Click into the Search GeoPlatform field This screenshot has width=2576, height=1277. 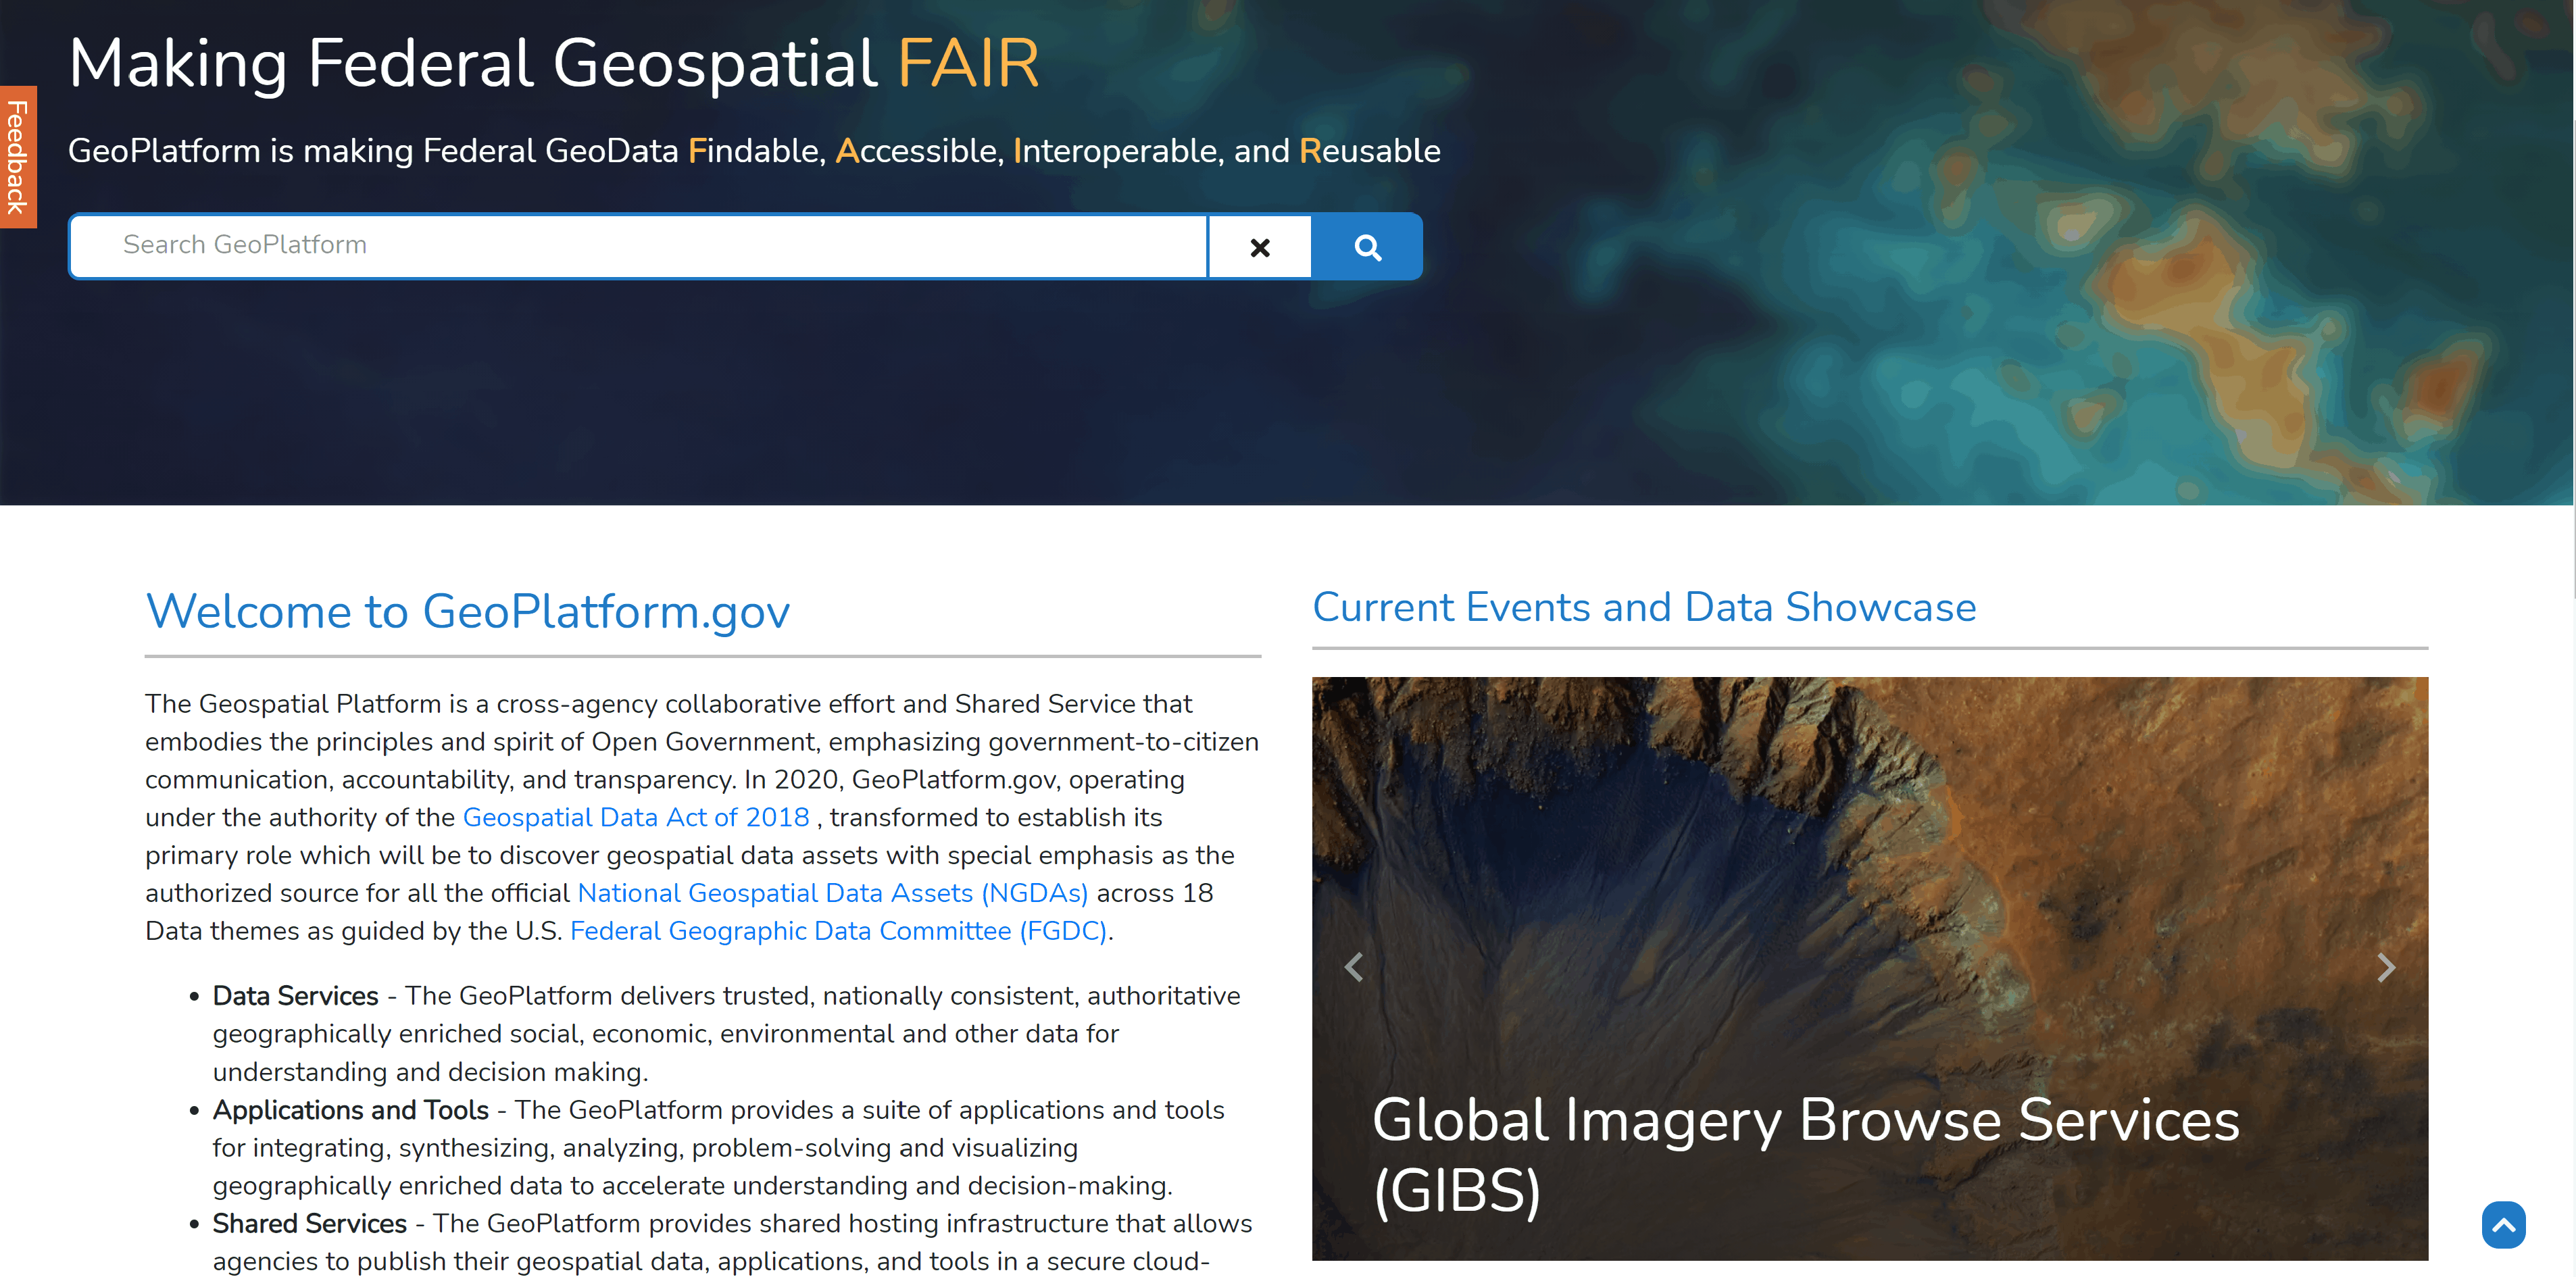(638, 245)
